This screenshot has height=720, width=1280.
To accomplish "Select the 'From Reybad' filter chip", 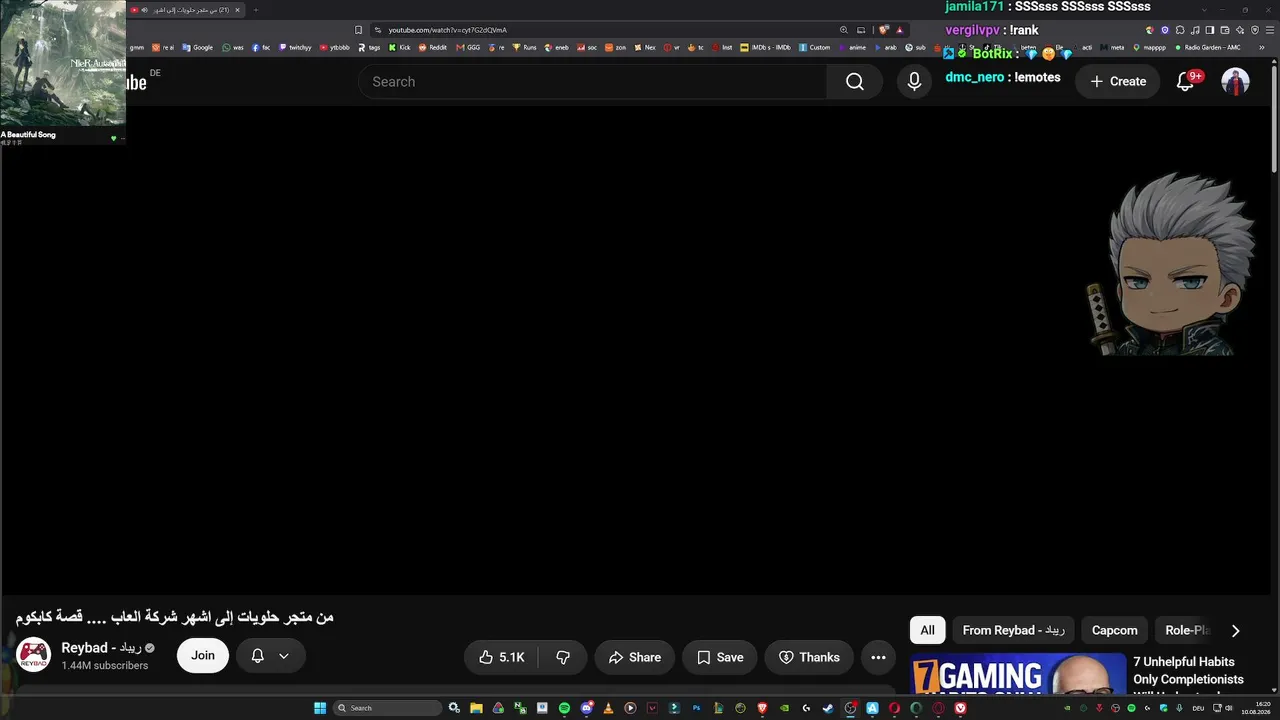I will tap(1013, 630).
